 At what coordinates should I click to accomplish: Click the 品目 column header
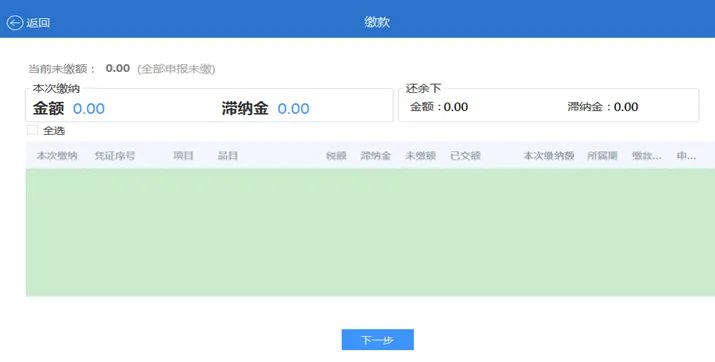228,155
